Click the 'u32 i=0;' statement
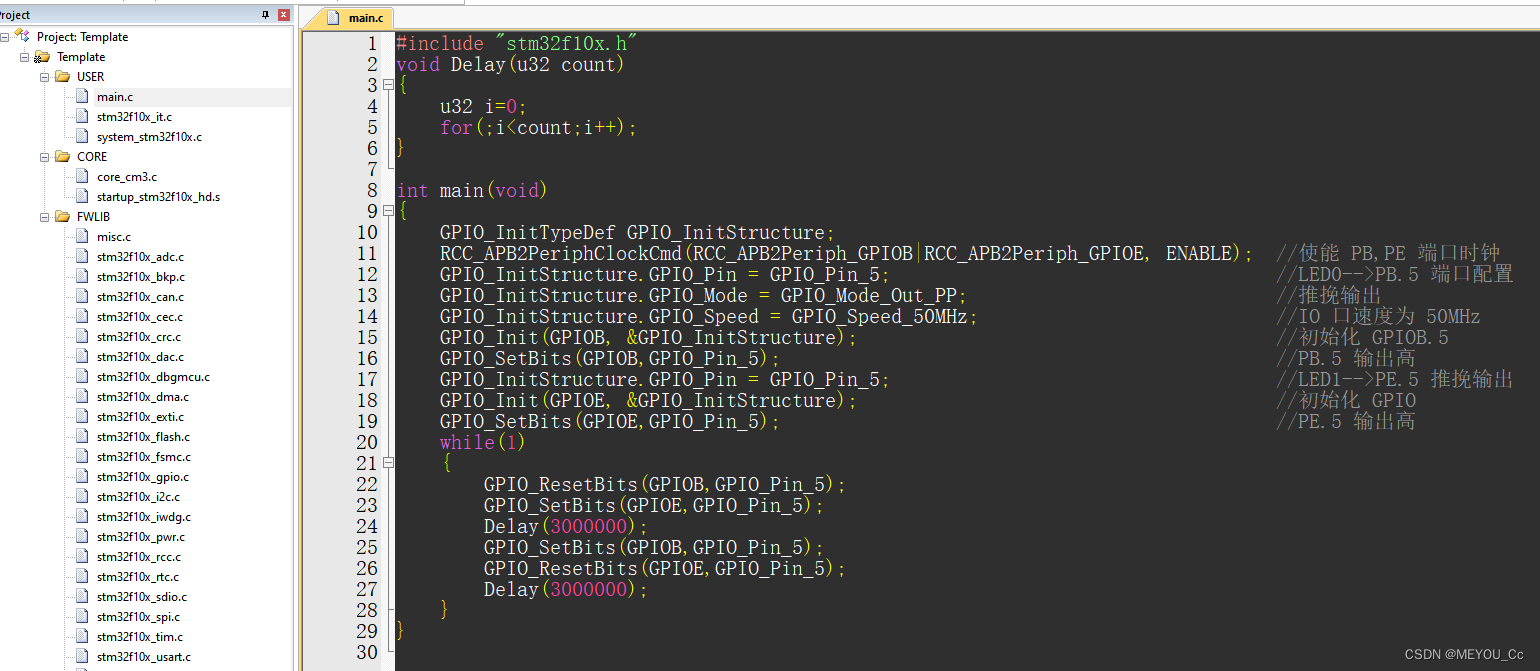This screenshot has height=671, width=1540. click(483, 106)
